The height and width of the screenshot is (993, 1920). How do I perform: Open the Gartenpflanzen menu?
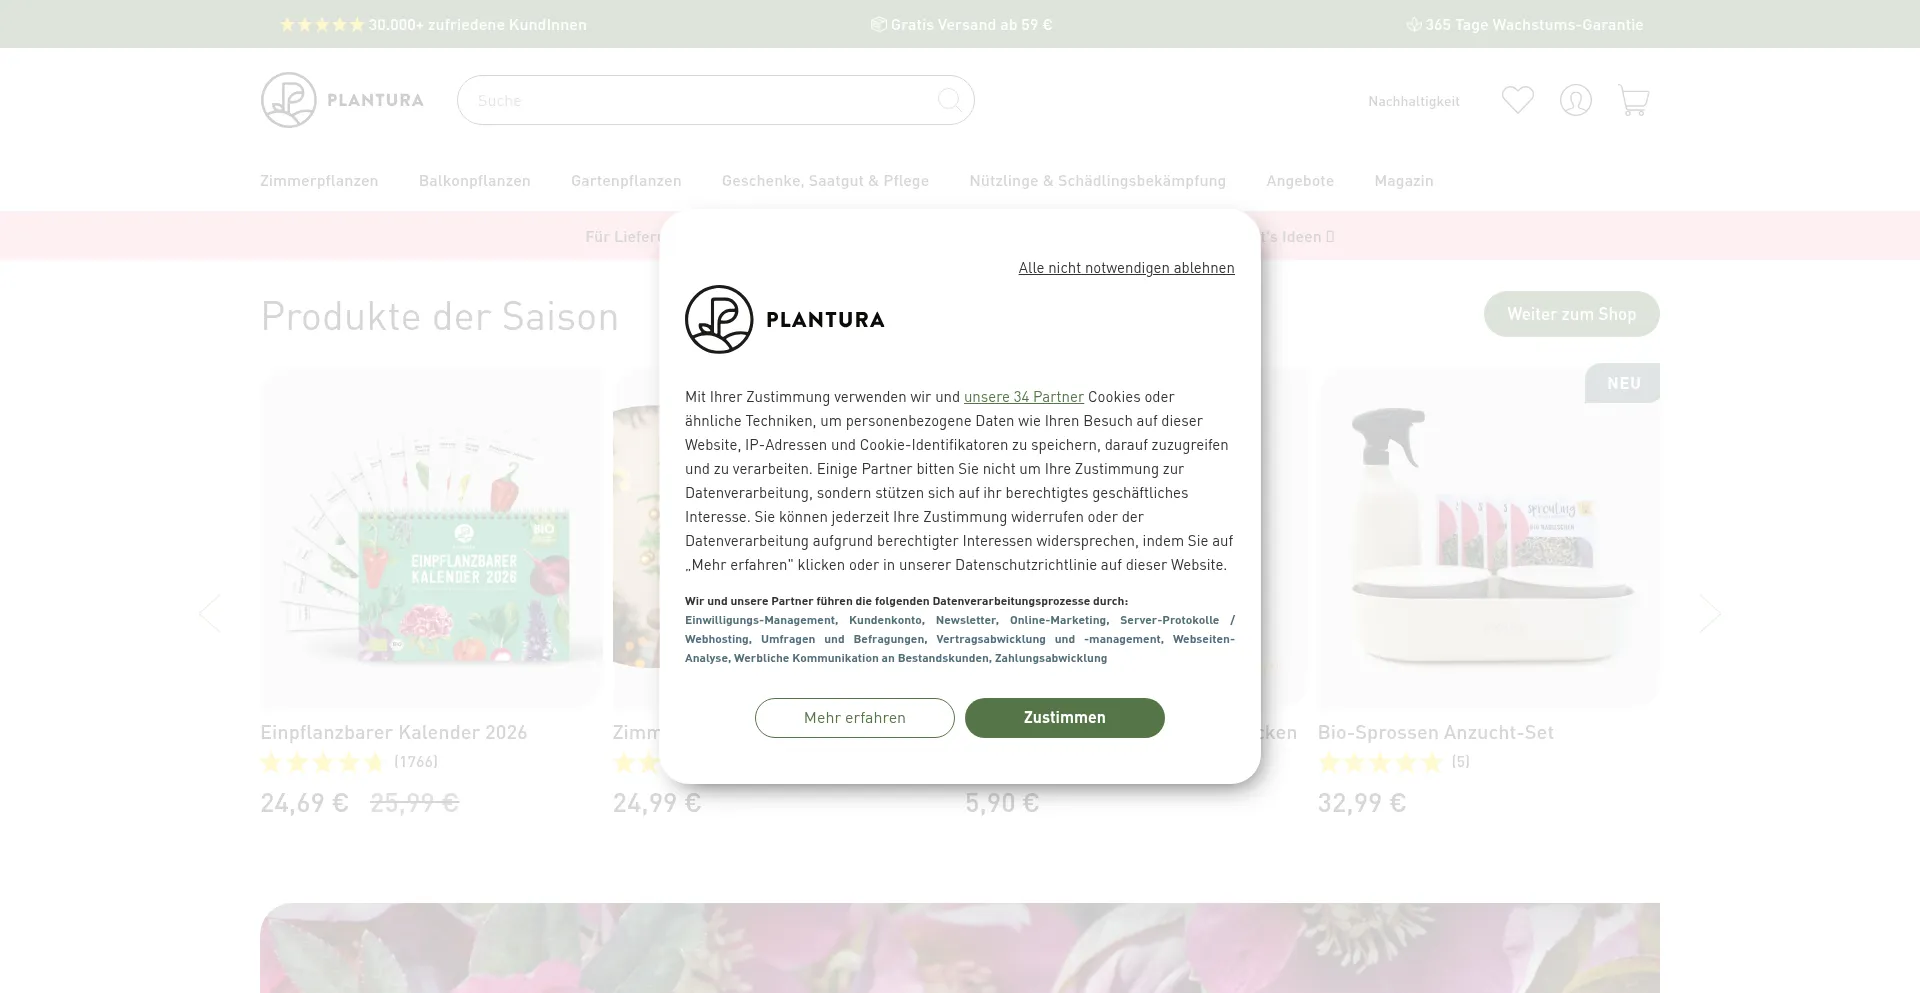pyautogui.click(x=626, y=181)
